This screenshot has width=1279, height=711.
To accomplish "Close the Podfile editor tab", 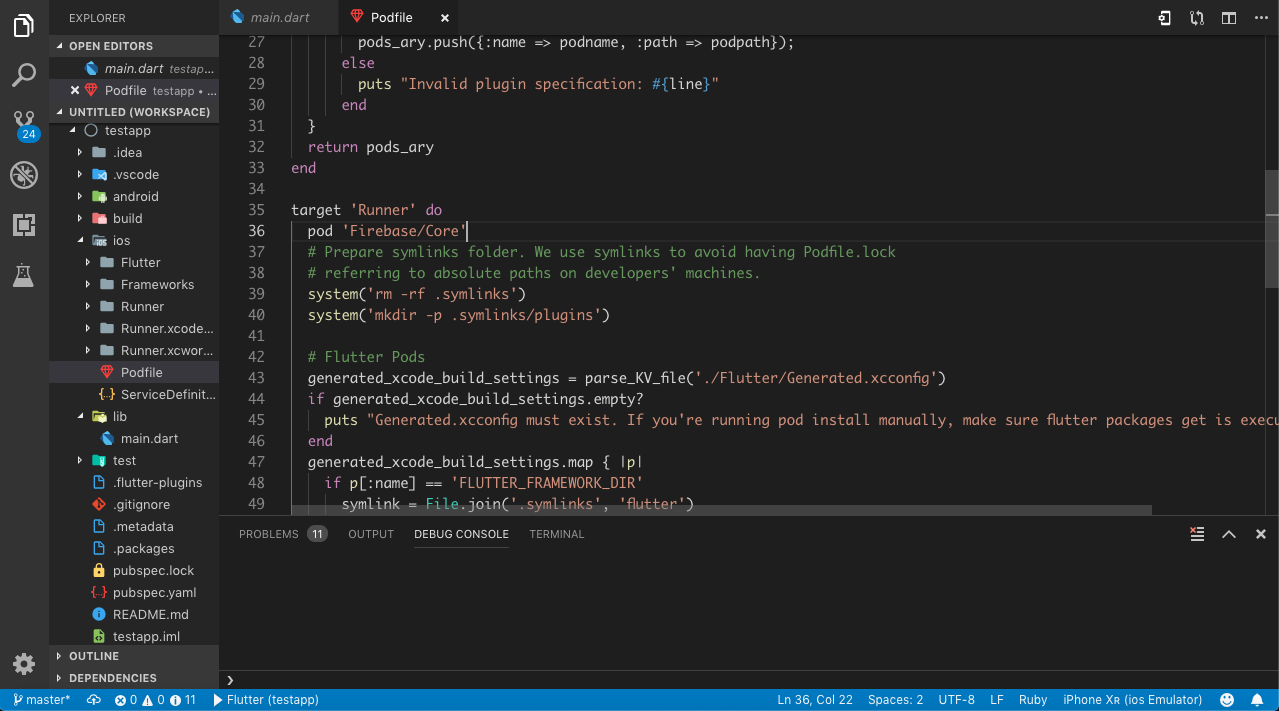I will point(445,18).
